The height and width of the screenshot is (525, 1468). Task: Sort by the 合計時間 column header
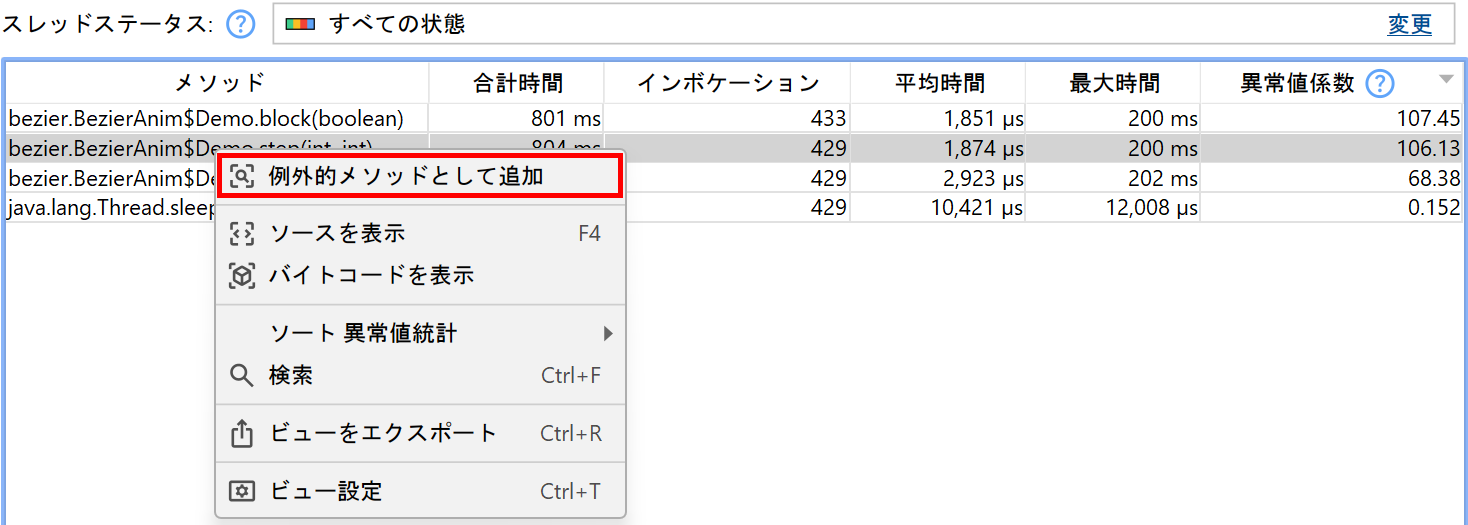(x=517, y=83)
